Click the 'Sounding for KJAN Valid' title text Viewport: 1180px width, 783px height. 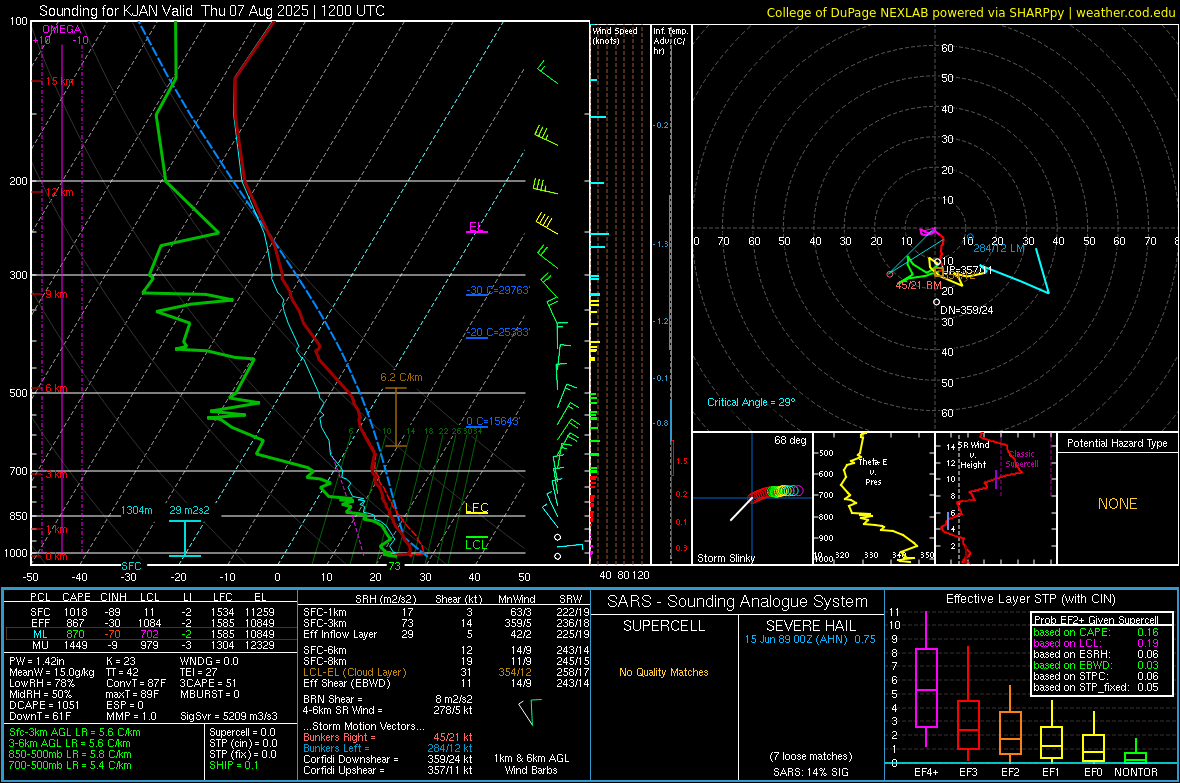[116, 11]
